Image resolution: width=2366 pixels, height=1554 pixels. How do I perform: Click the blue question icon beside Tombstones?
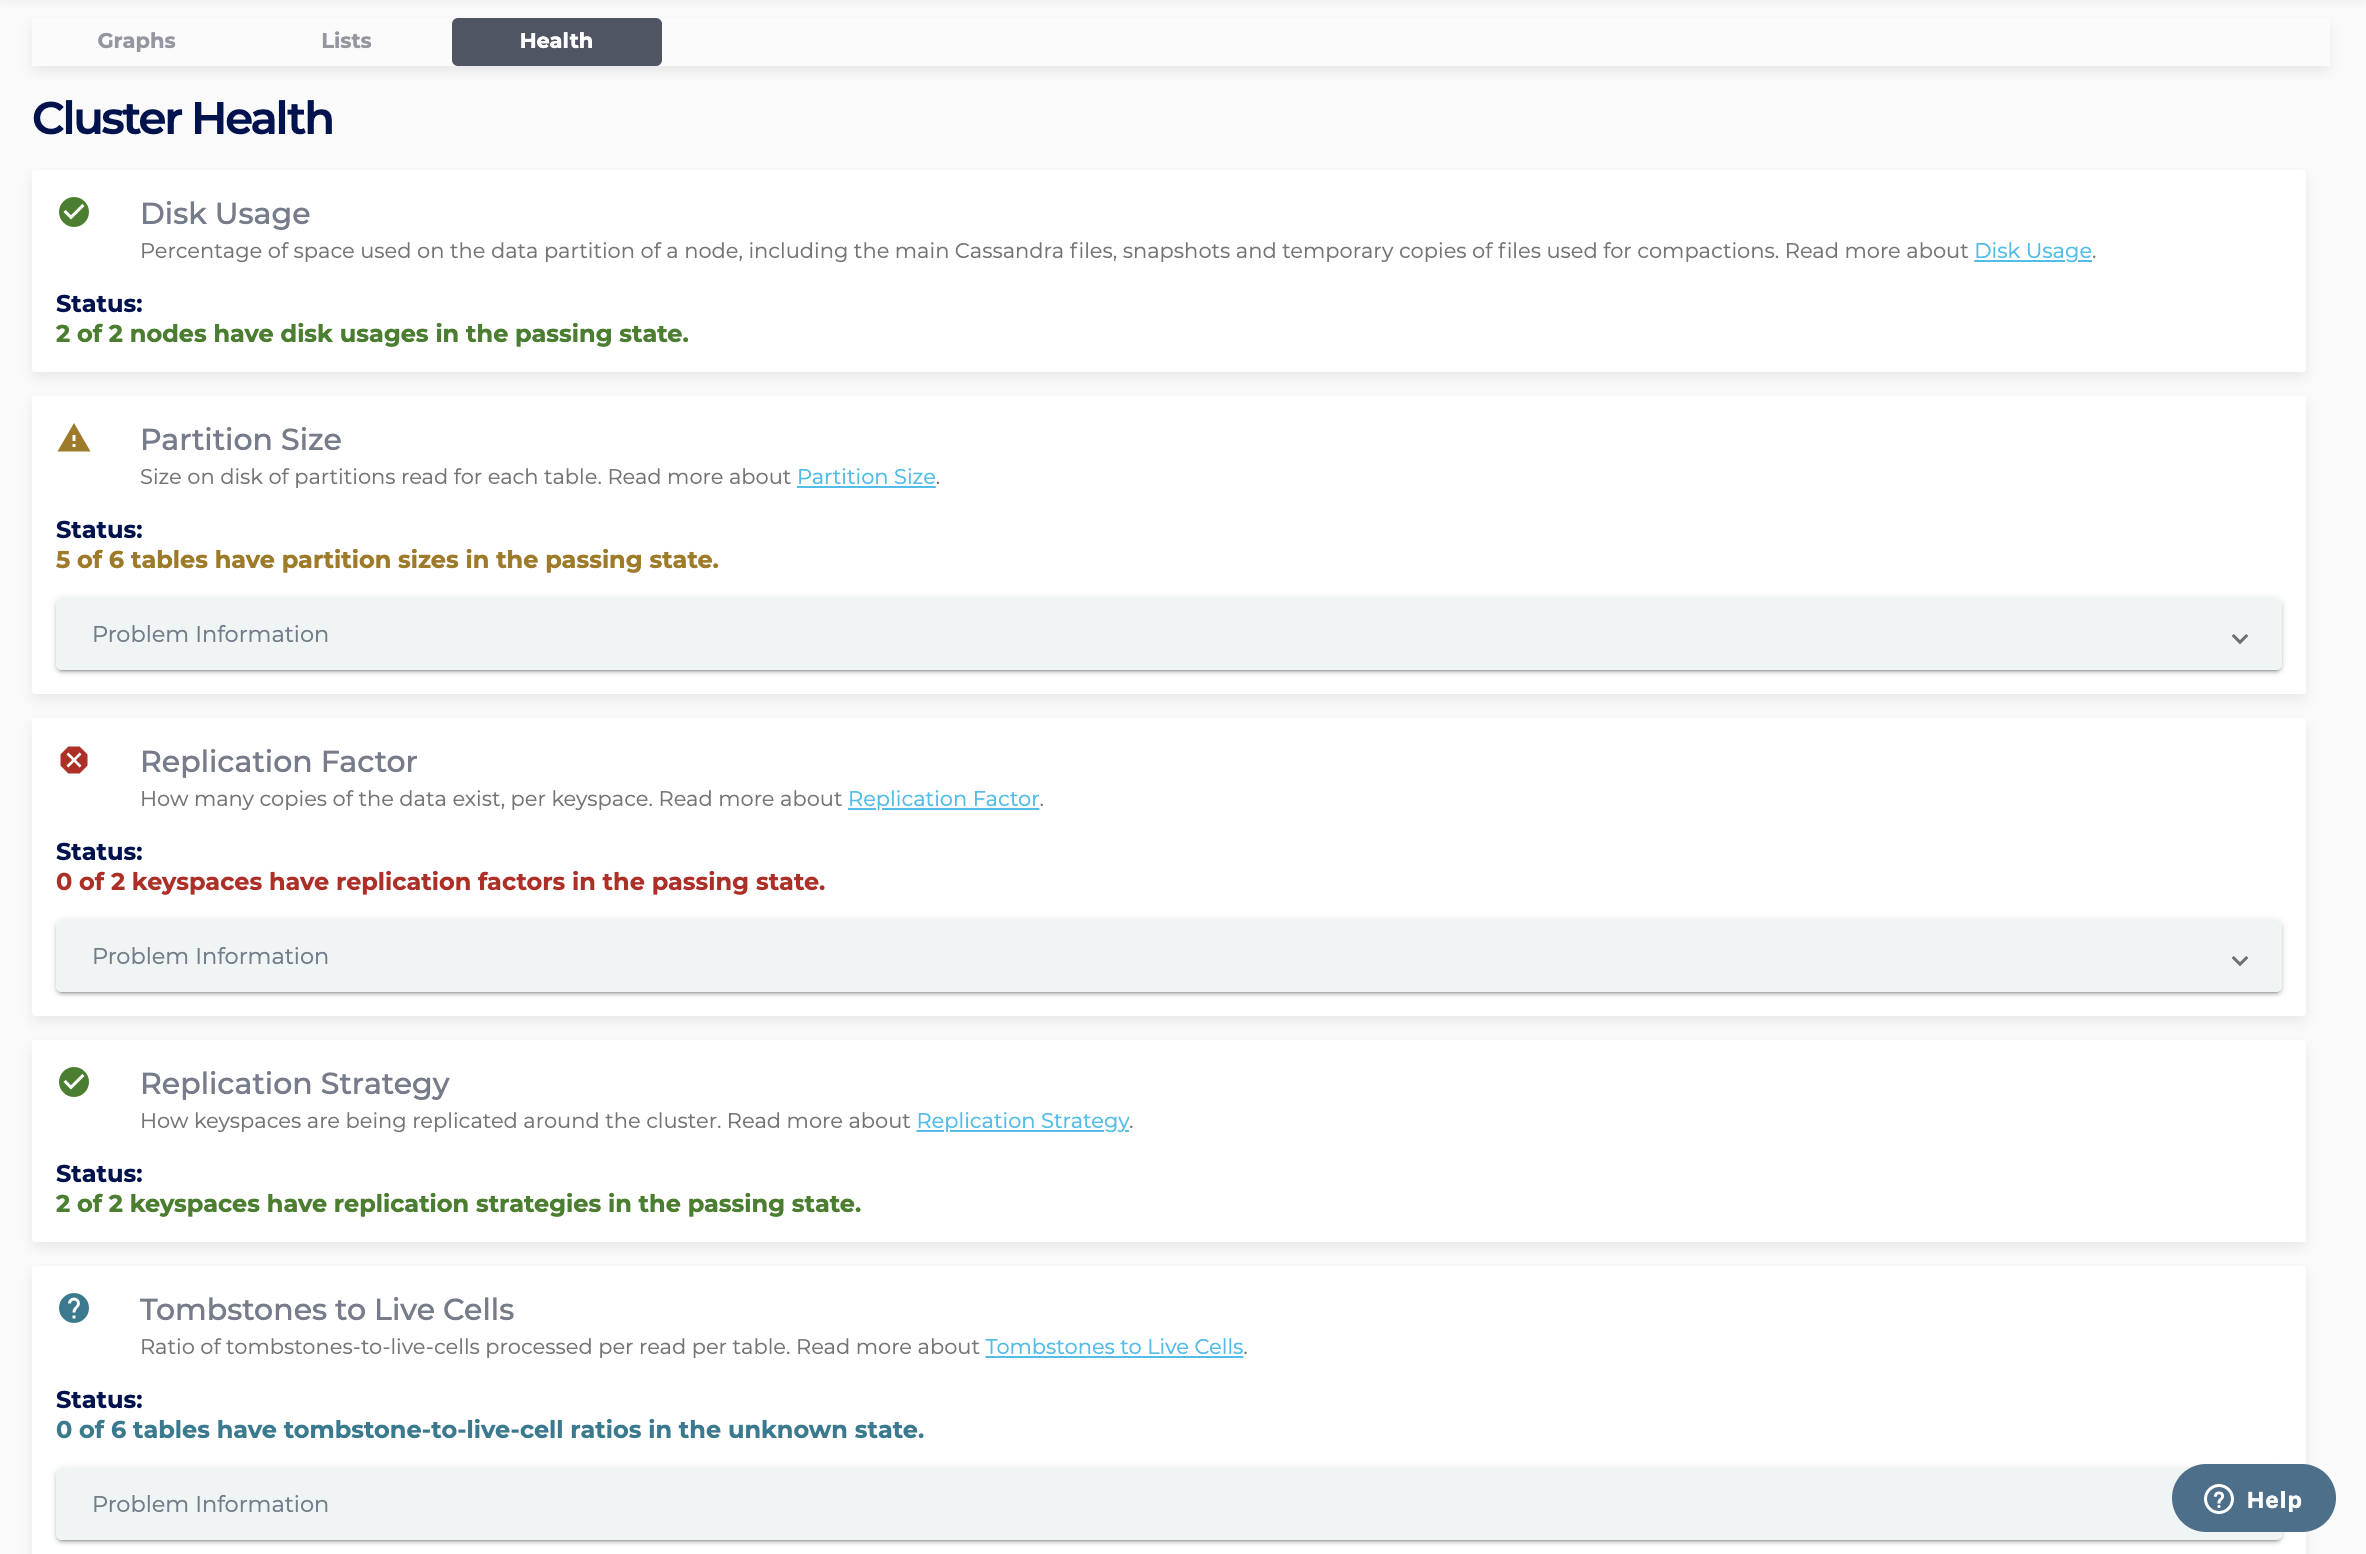(74, 1308)
